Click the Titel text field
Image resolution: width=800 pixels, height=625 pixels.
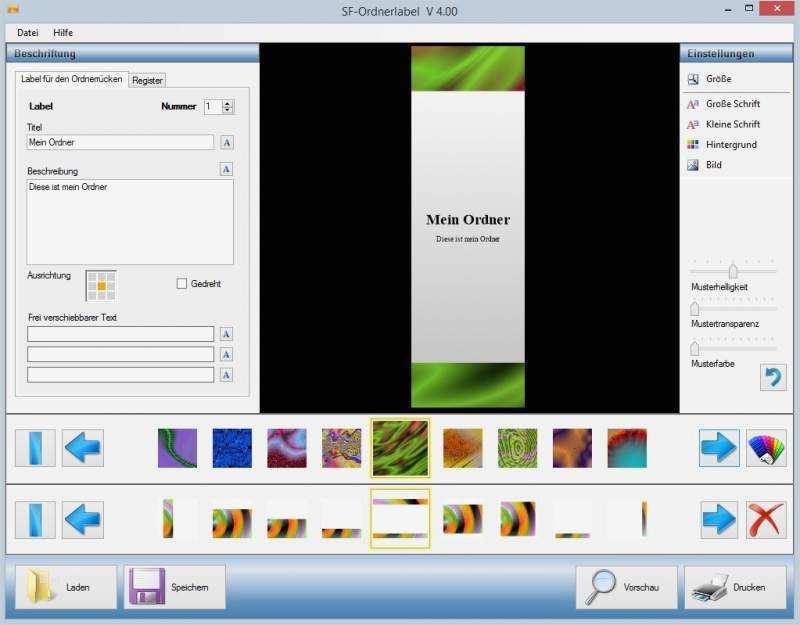(120, 142)
